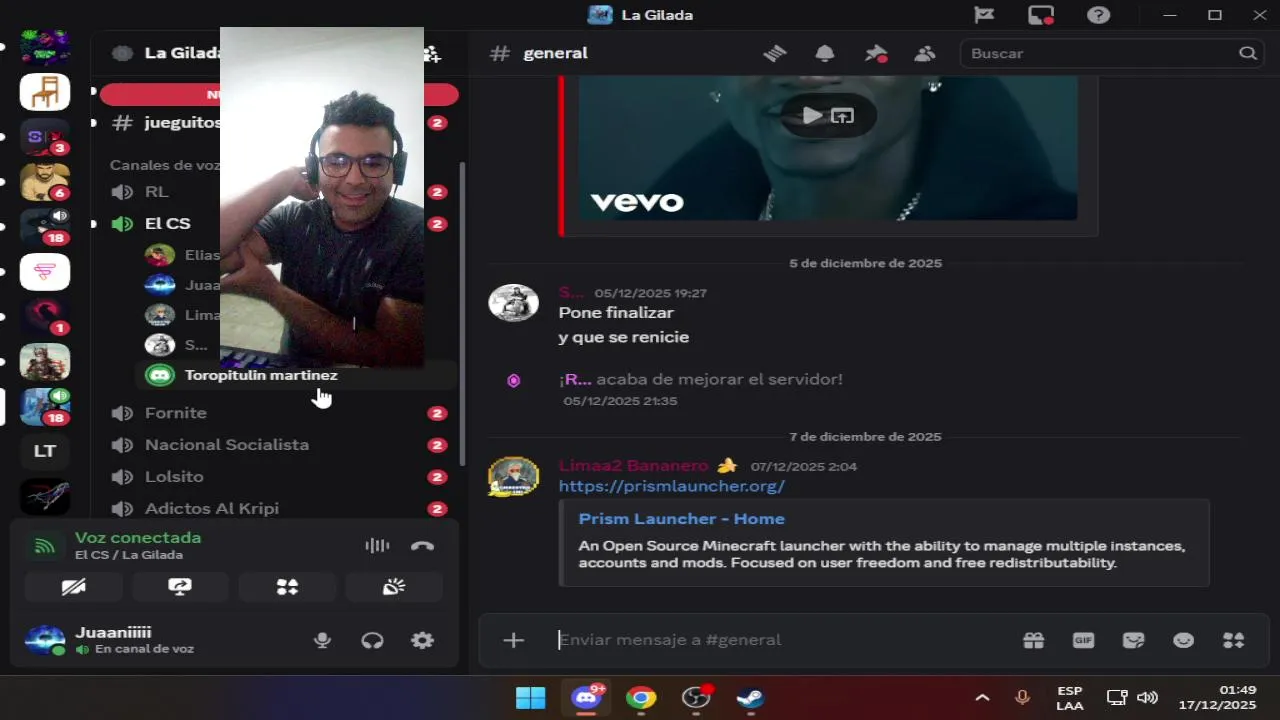Focus the Enviar mensaje a #general field
This screenshot has width=1280, height=720.
point(780,640)
